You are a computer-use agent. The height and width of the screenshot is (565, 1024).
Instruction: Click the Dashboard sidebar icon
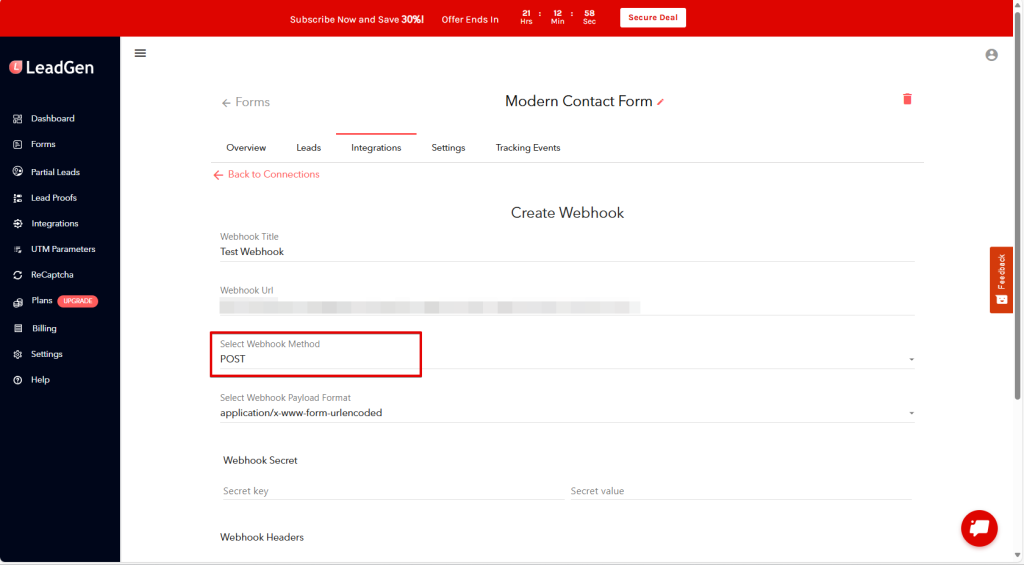tap(18, 119)
